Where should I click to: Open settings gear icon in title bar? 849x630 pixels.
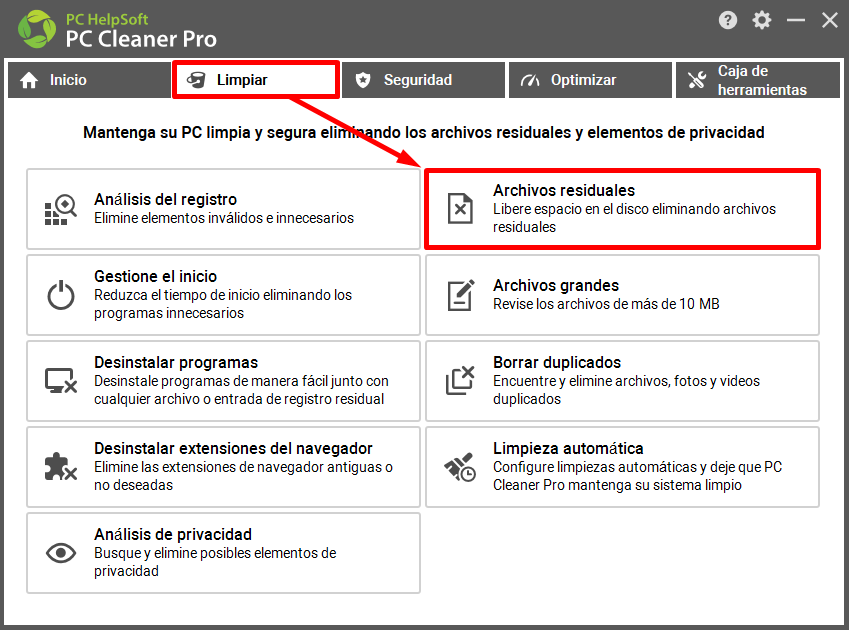click(762, 21)
